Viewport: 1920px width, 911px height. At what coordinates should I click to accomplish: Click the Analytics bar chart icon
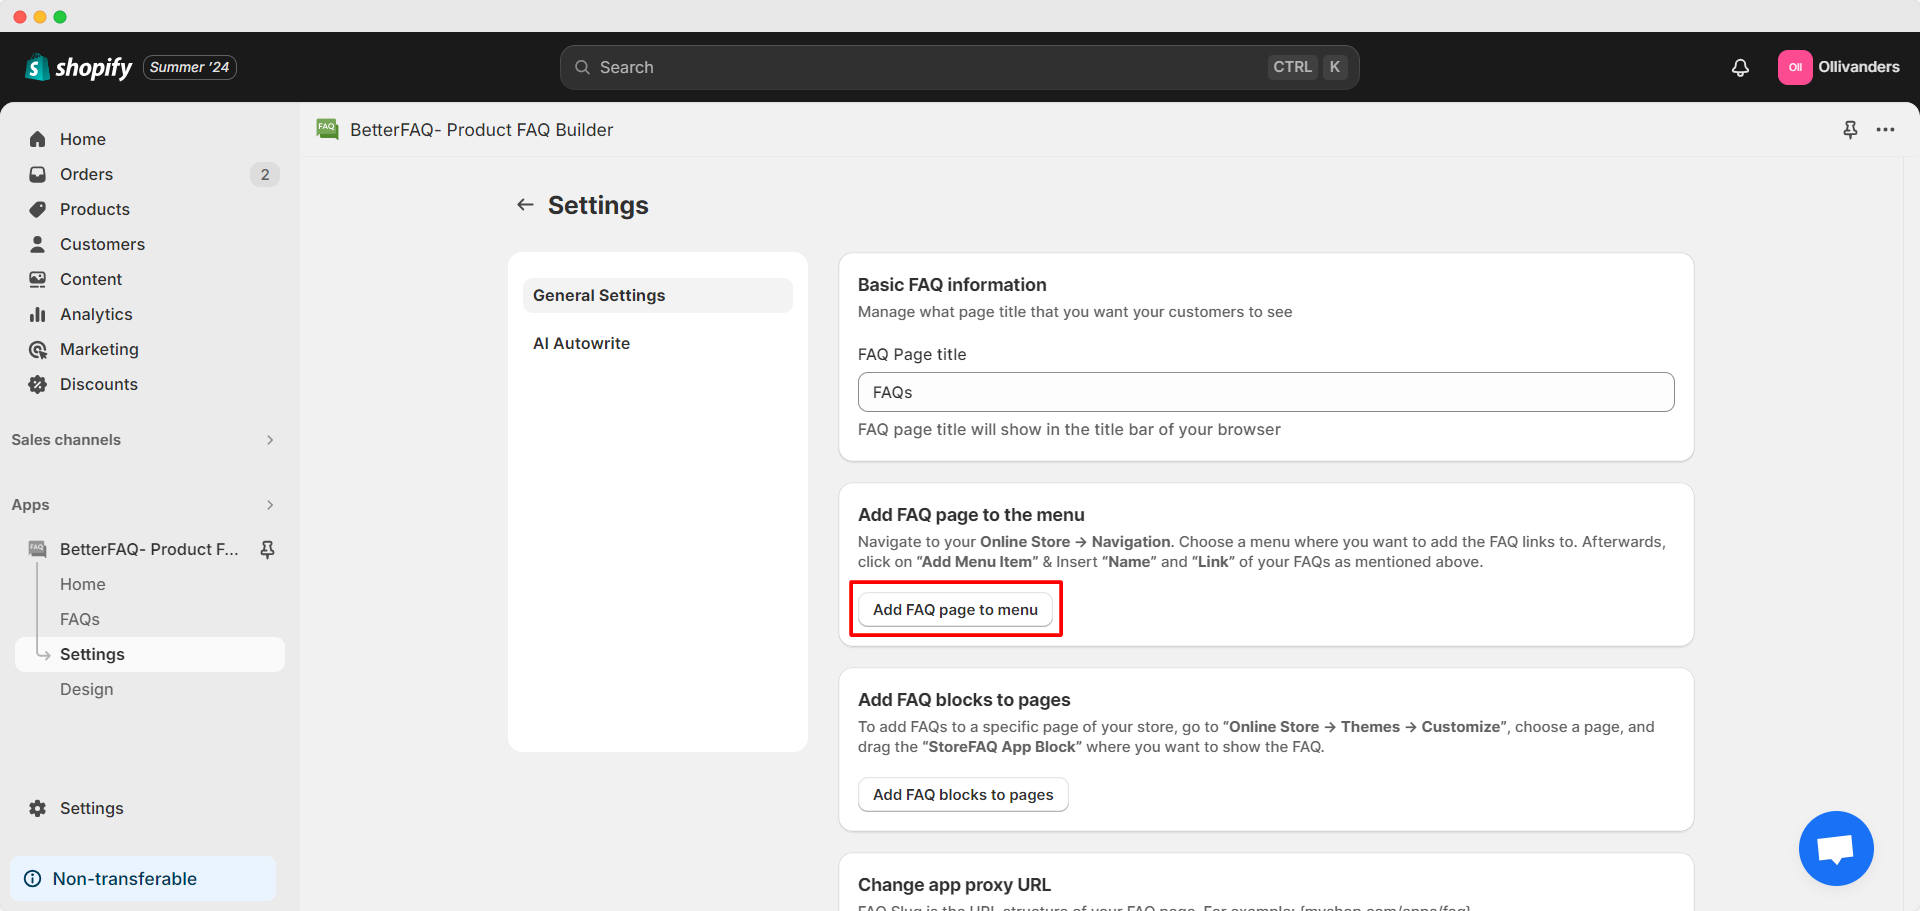(38, 314)
